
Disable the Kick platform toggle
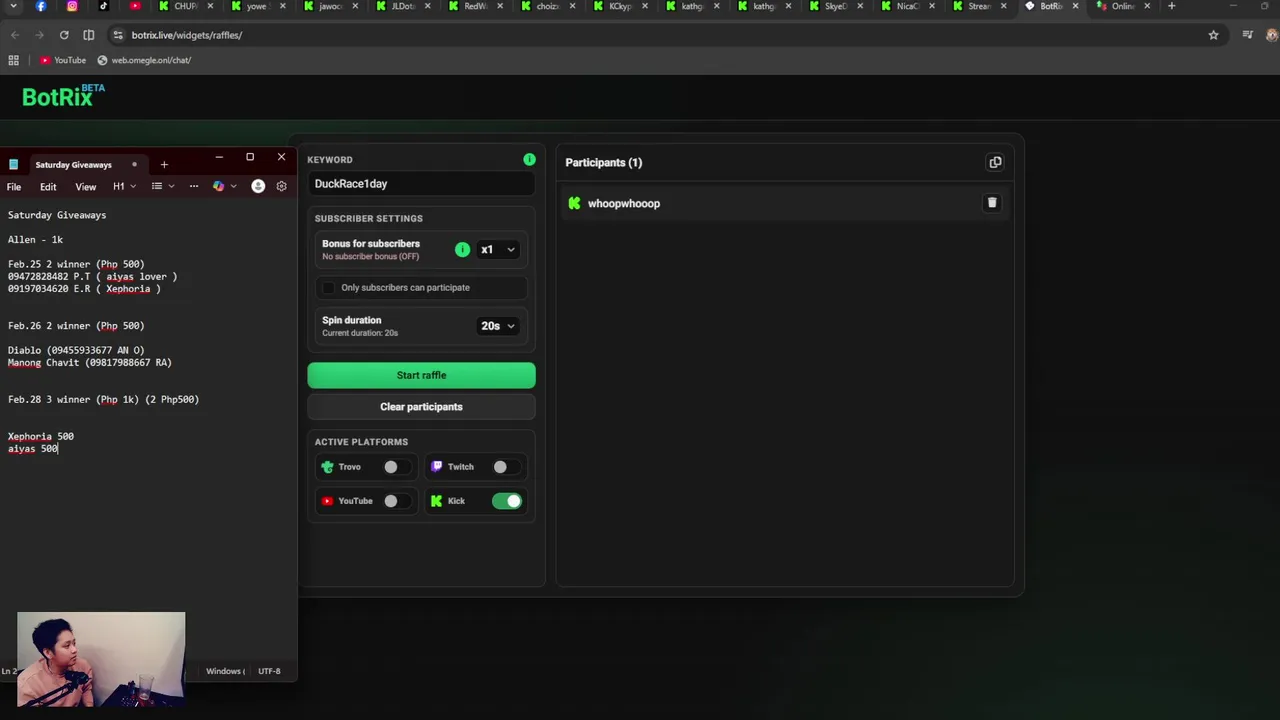coord(507,501)
